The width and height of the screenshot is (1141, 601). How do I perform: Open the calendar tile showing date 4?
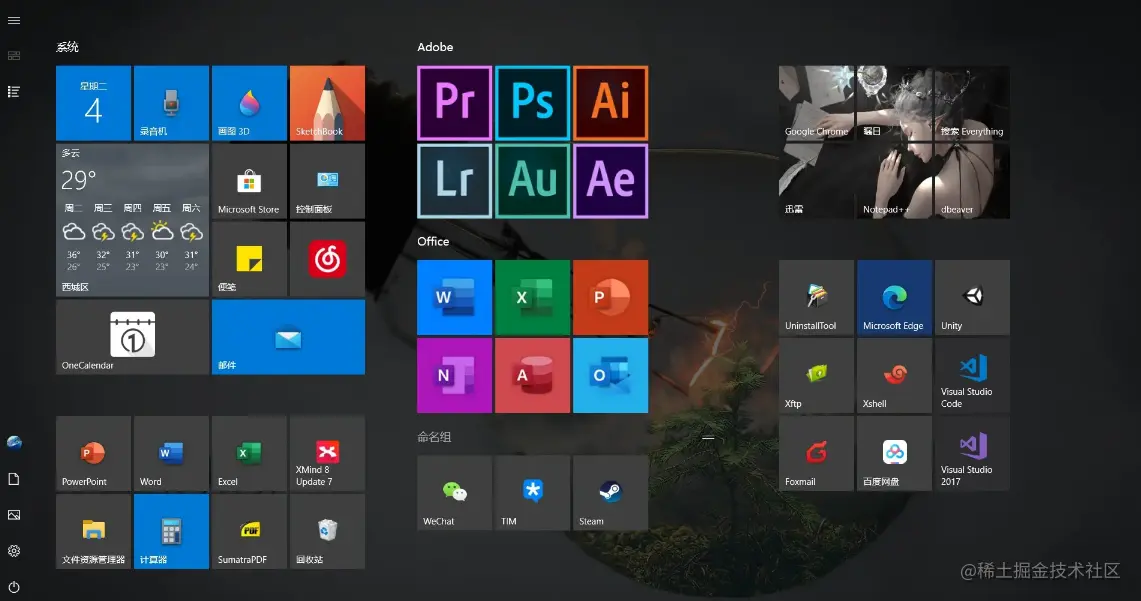click(93, 103)
